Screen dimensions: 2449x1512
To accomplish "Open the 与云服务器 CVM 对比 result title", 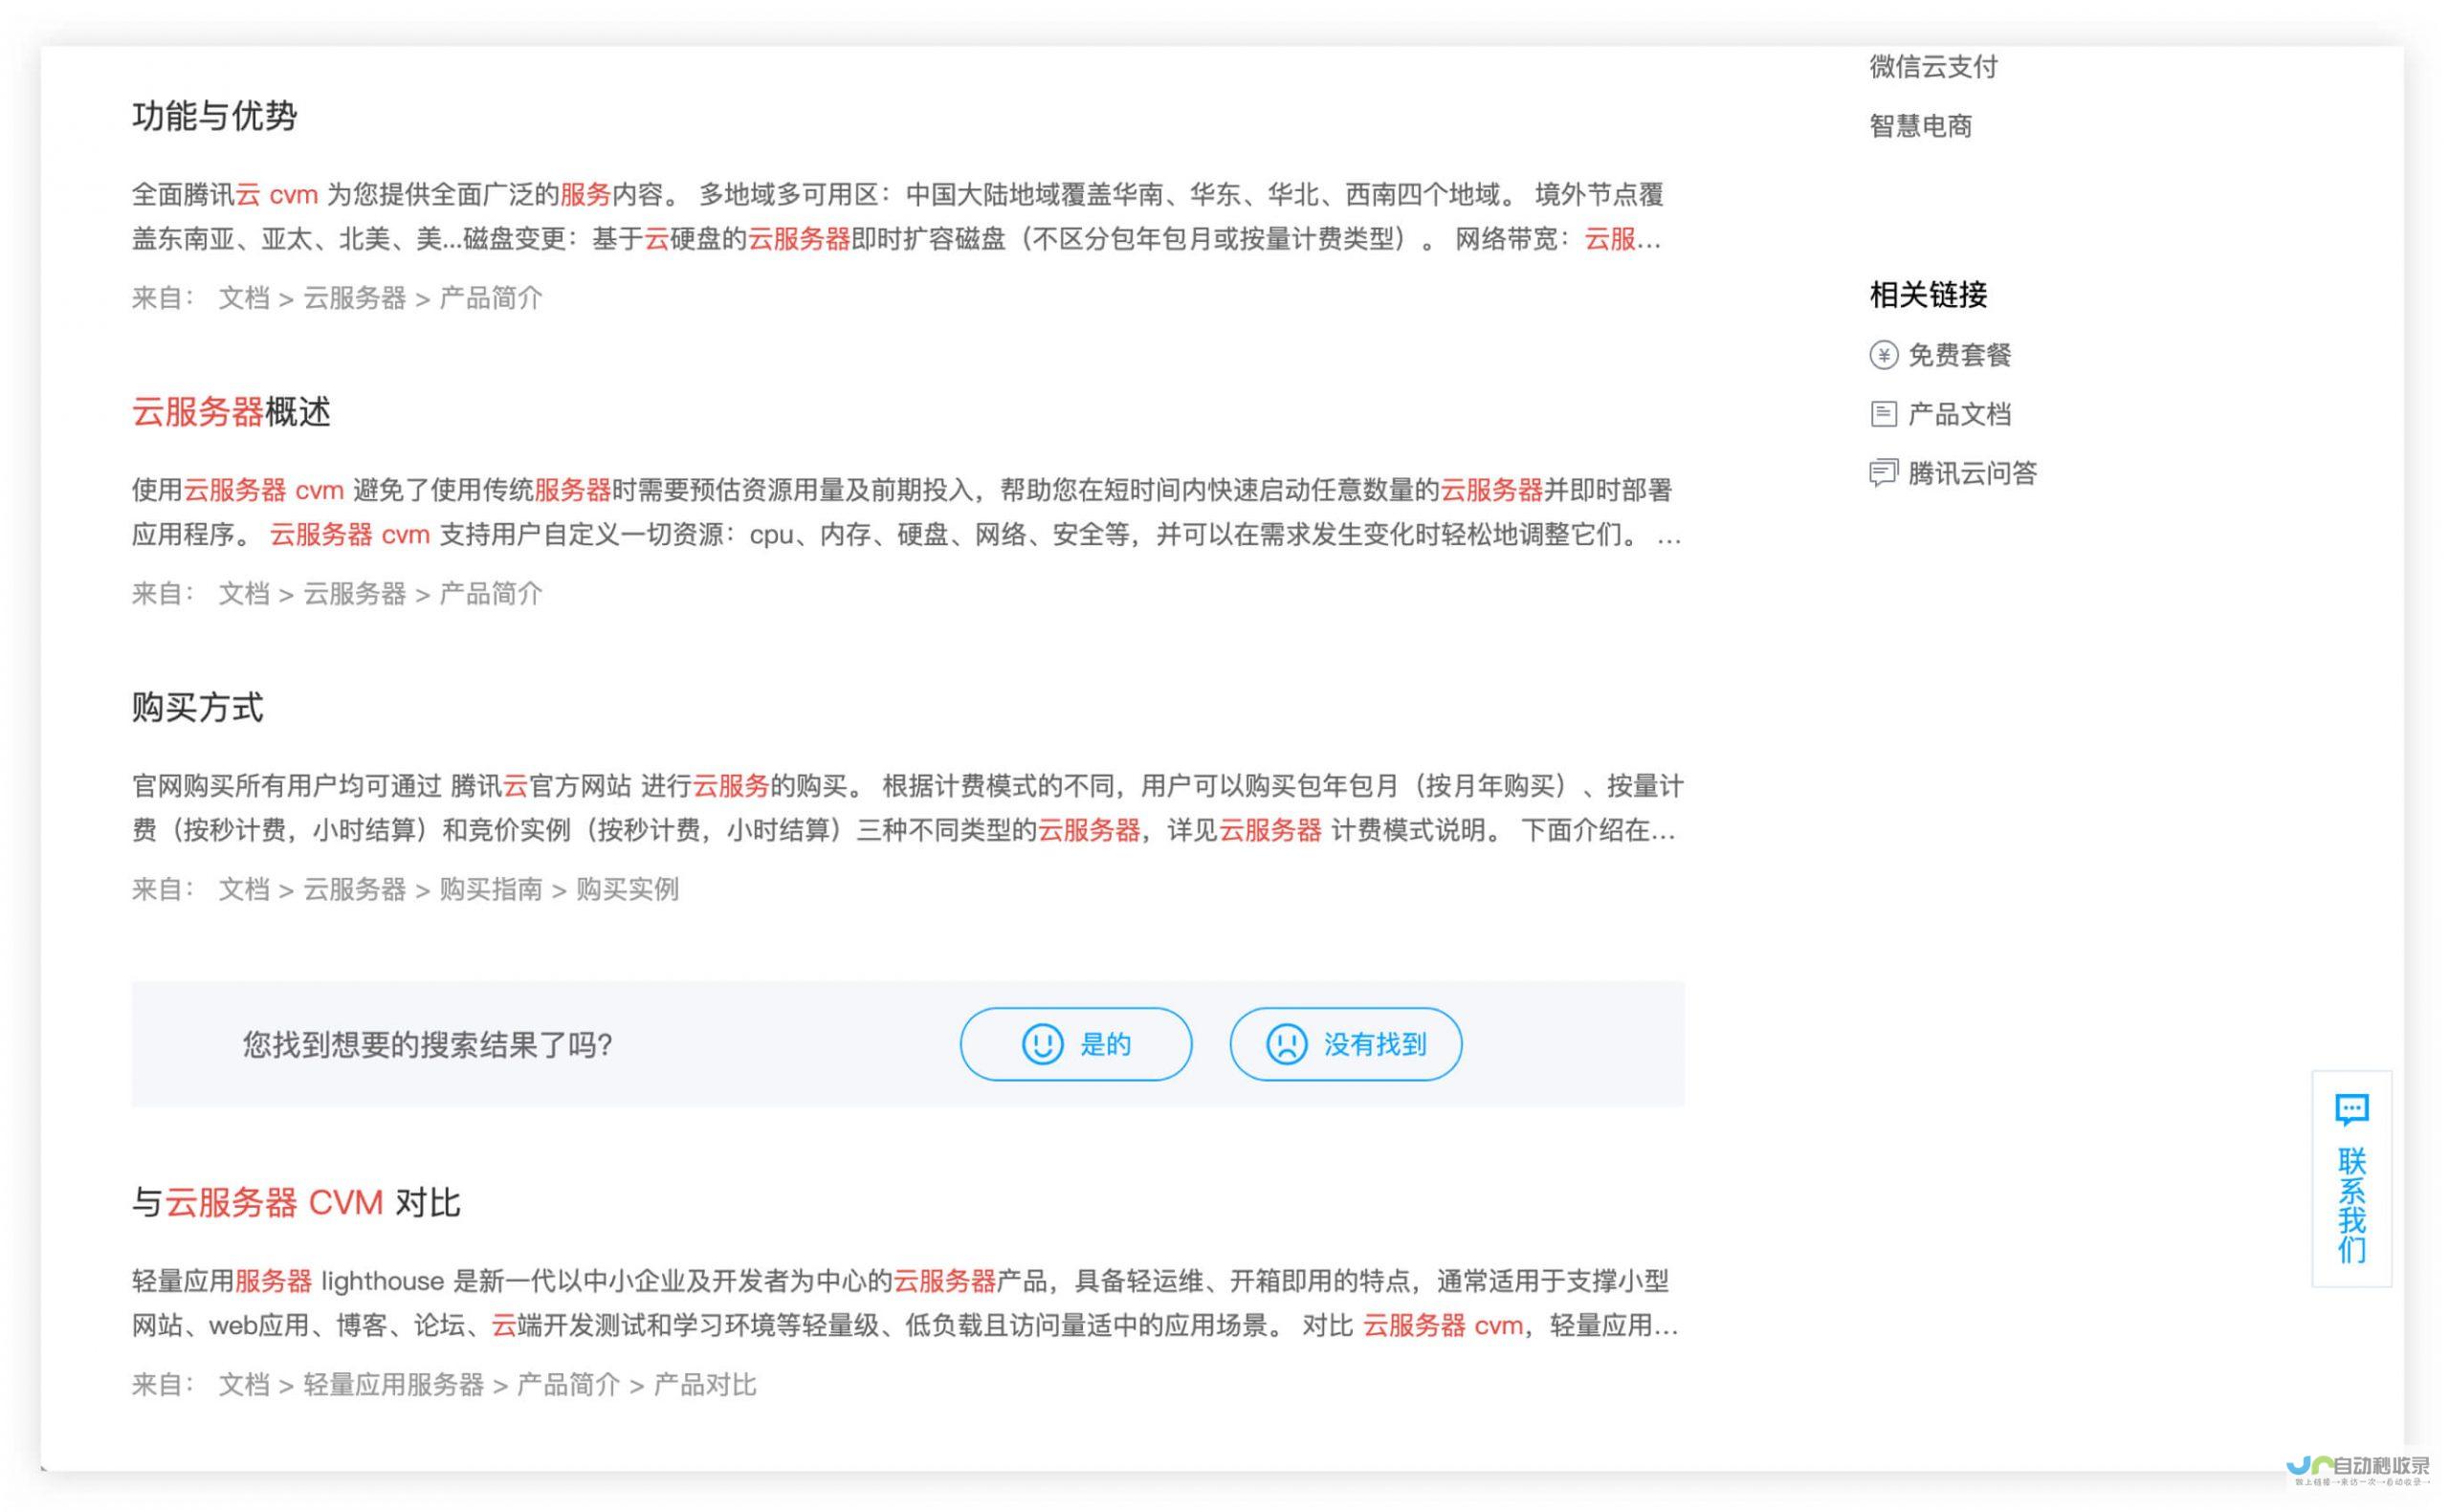I will coord(295,1203).
